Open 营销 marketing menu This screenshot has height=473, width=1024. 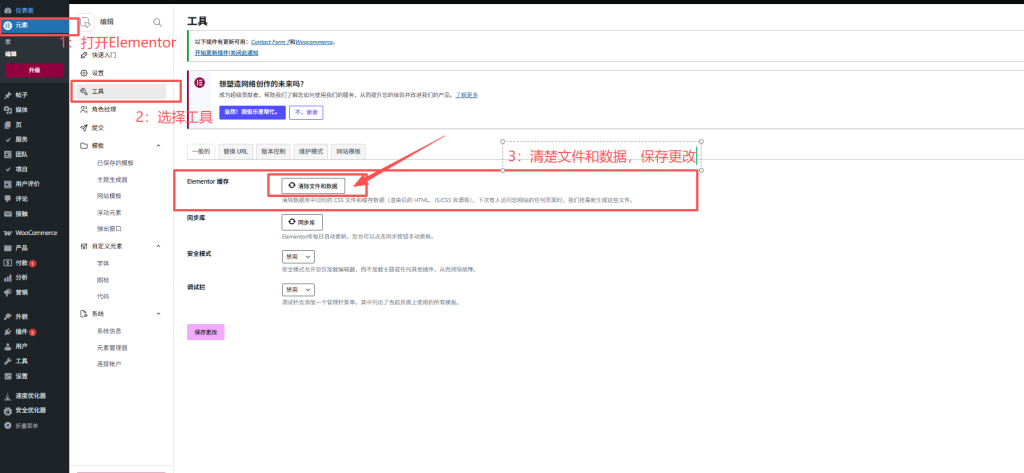click(22, 292)
